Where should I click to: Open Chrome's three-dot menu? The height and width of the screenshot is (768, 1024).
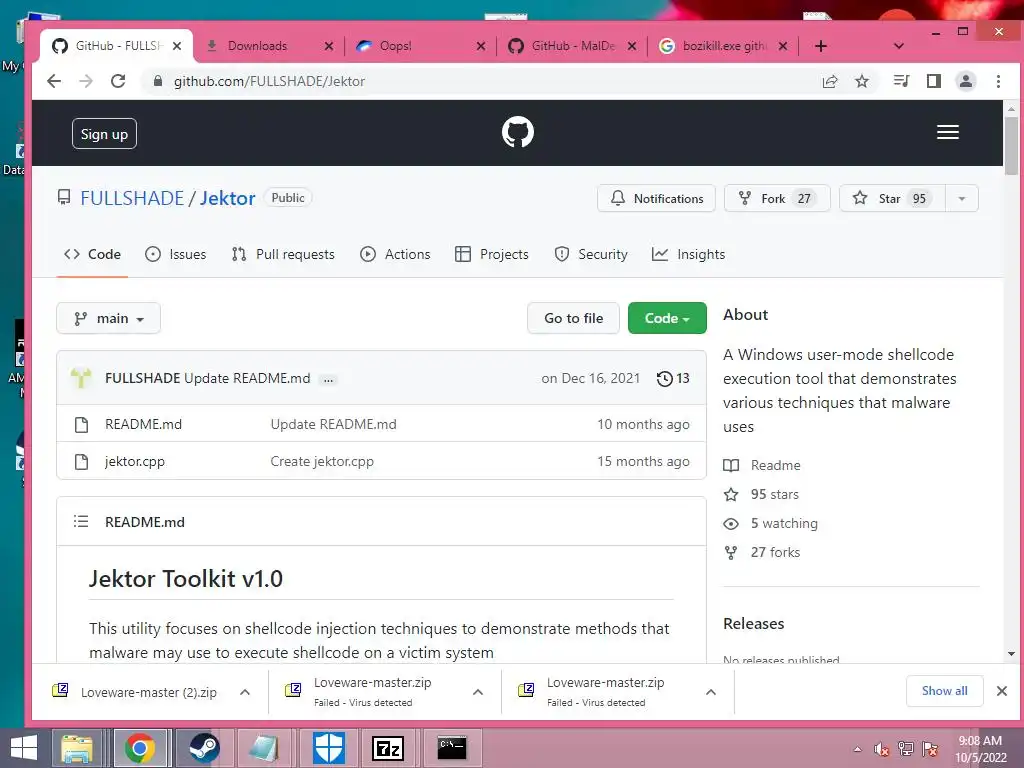pos(998,81)
